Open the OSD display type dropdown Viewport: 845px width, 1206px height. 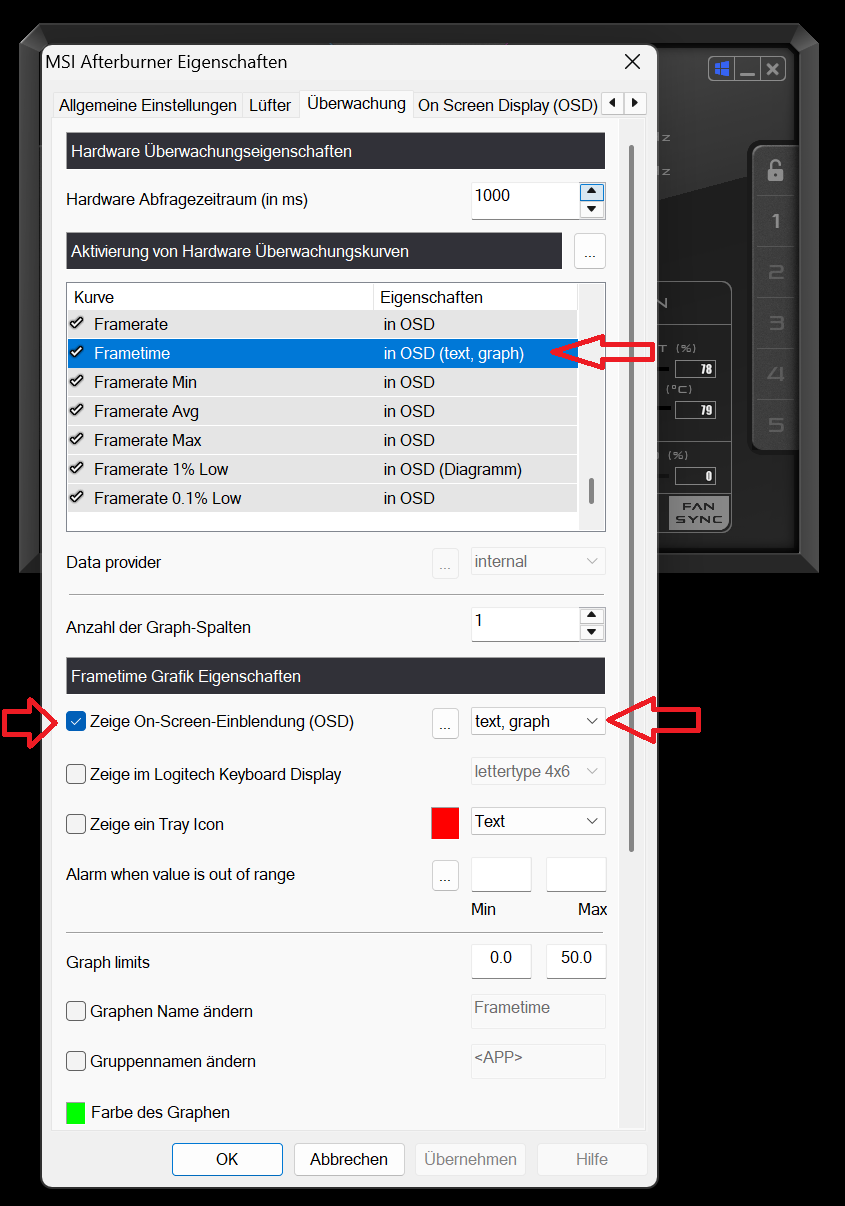(x=538, y=721)
